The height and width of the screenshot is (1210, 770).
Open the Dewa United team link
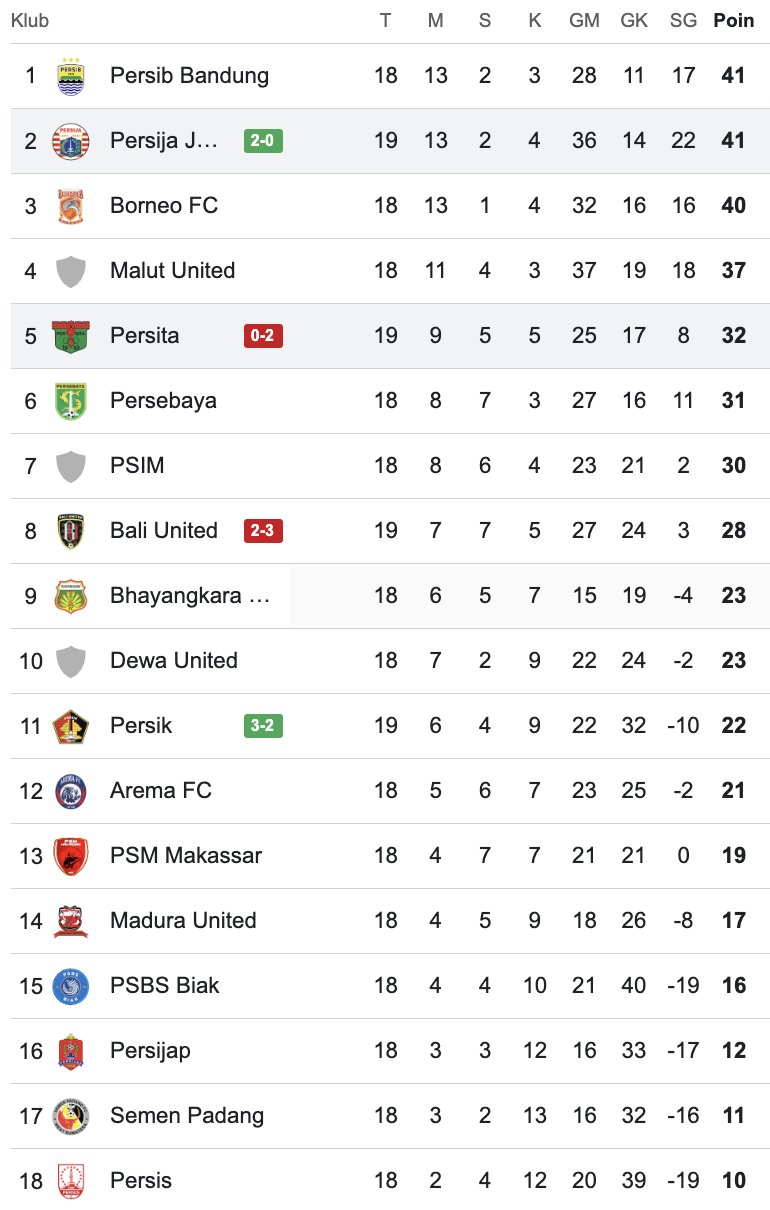click(x=174, y=661)
